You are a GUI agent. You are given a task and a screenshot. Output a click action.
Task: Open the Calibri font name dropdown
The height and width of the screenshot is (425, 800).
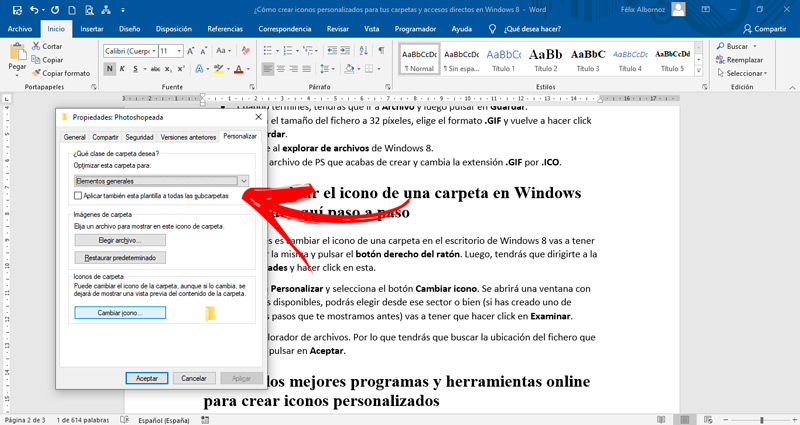[x=154, y=51]
